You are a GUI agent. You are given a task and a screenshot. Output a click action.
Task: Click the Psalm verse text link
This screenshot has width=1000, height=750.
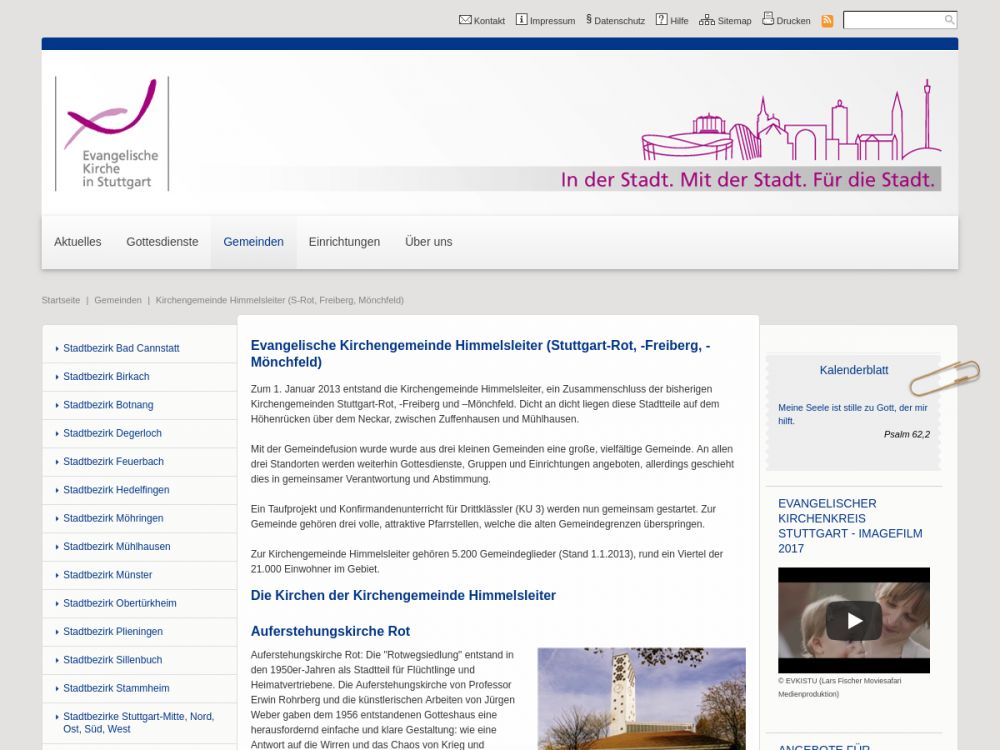tap(852, 414)
